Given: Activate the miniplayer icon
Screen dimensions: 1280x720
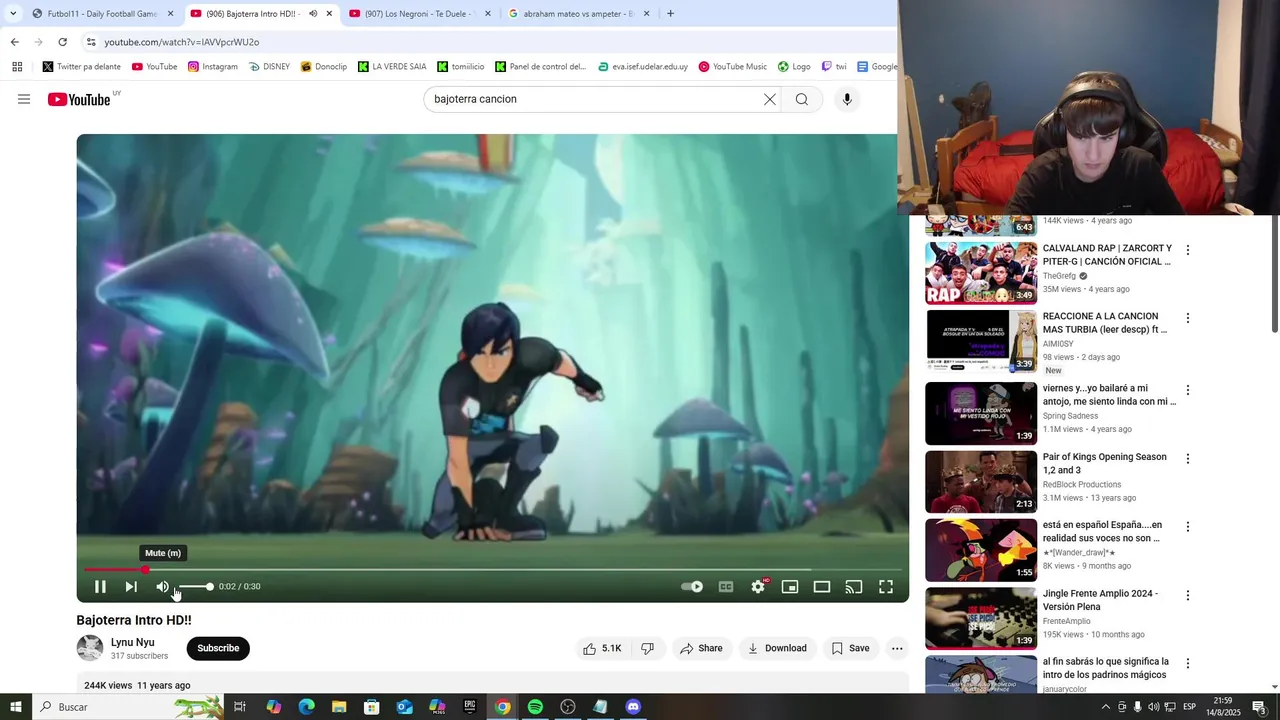Looking at the screenshot, I should pyautogui.click(x=790, y=587).
